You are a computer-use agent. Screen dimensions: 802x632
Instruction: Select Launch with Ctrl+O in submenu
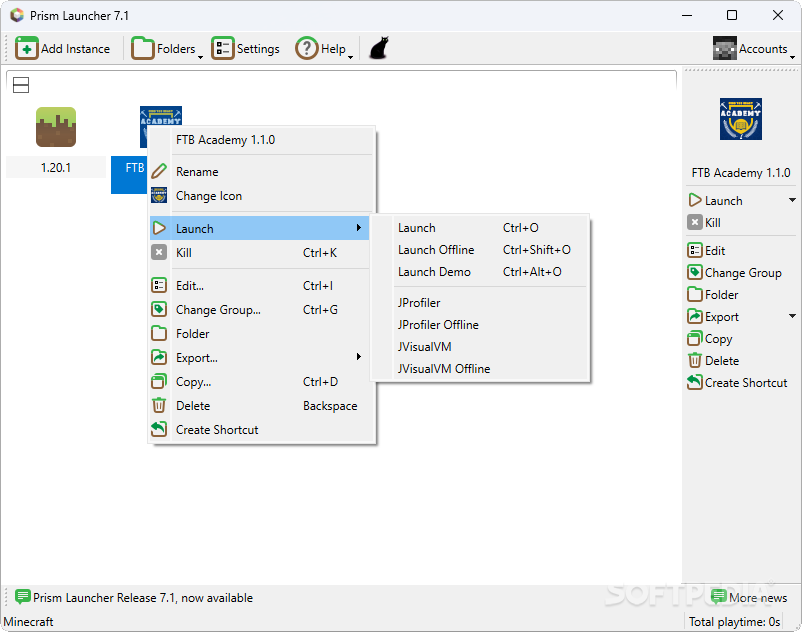pos(480,228)
